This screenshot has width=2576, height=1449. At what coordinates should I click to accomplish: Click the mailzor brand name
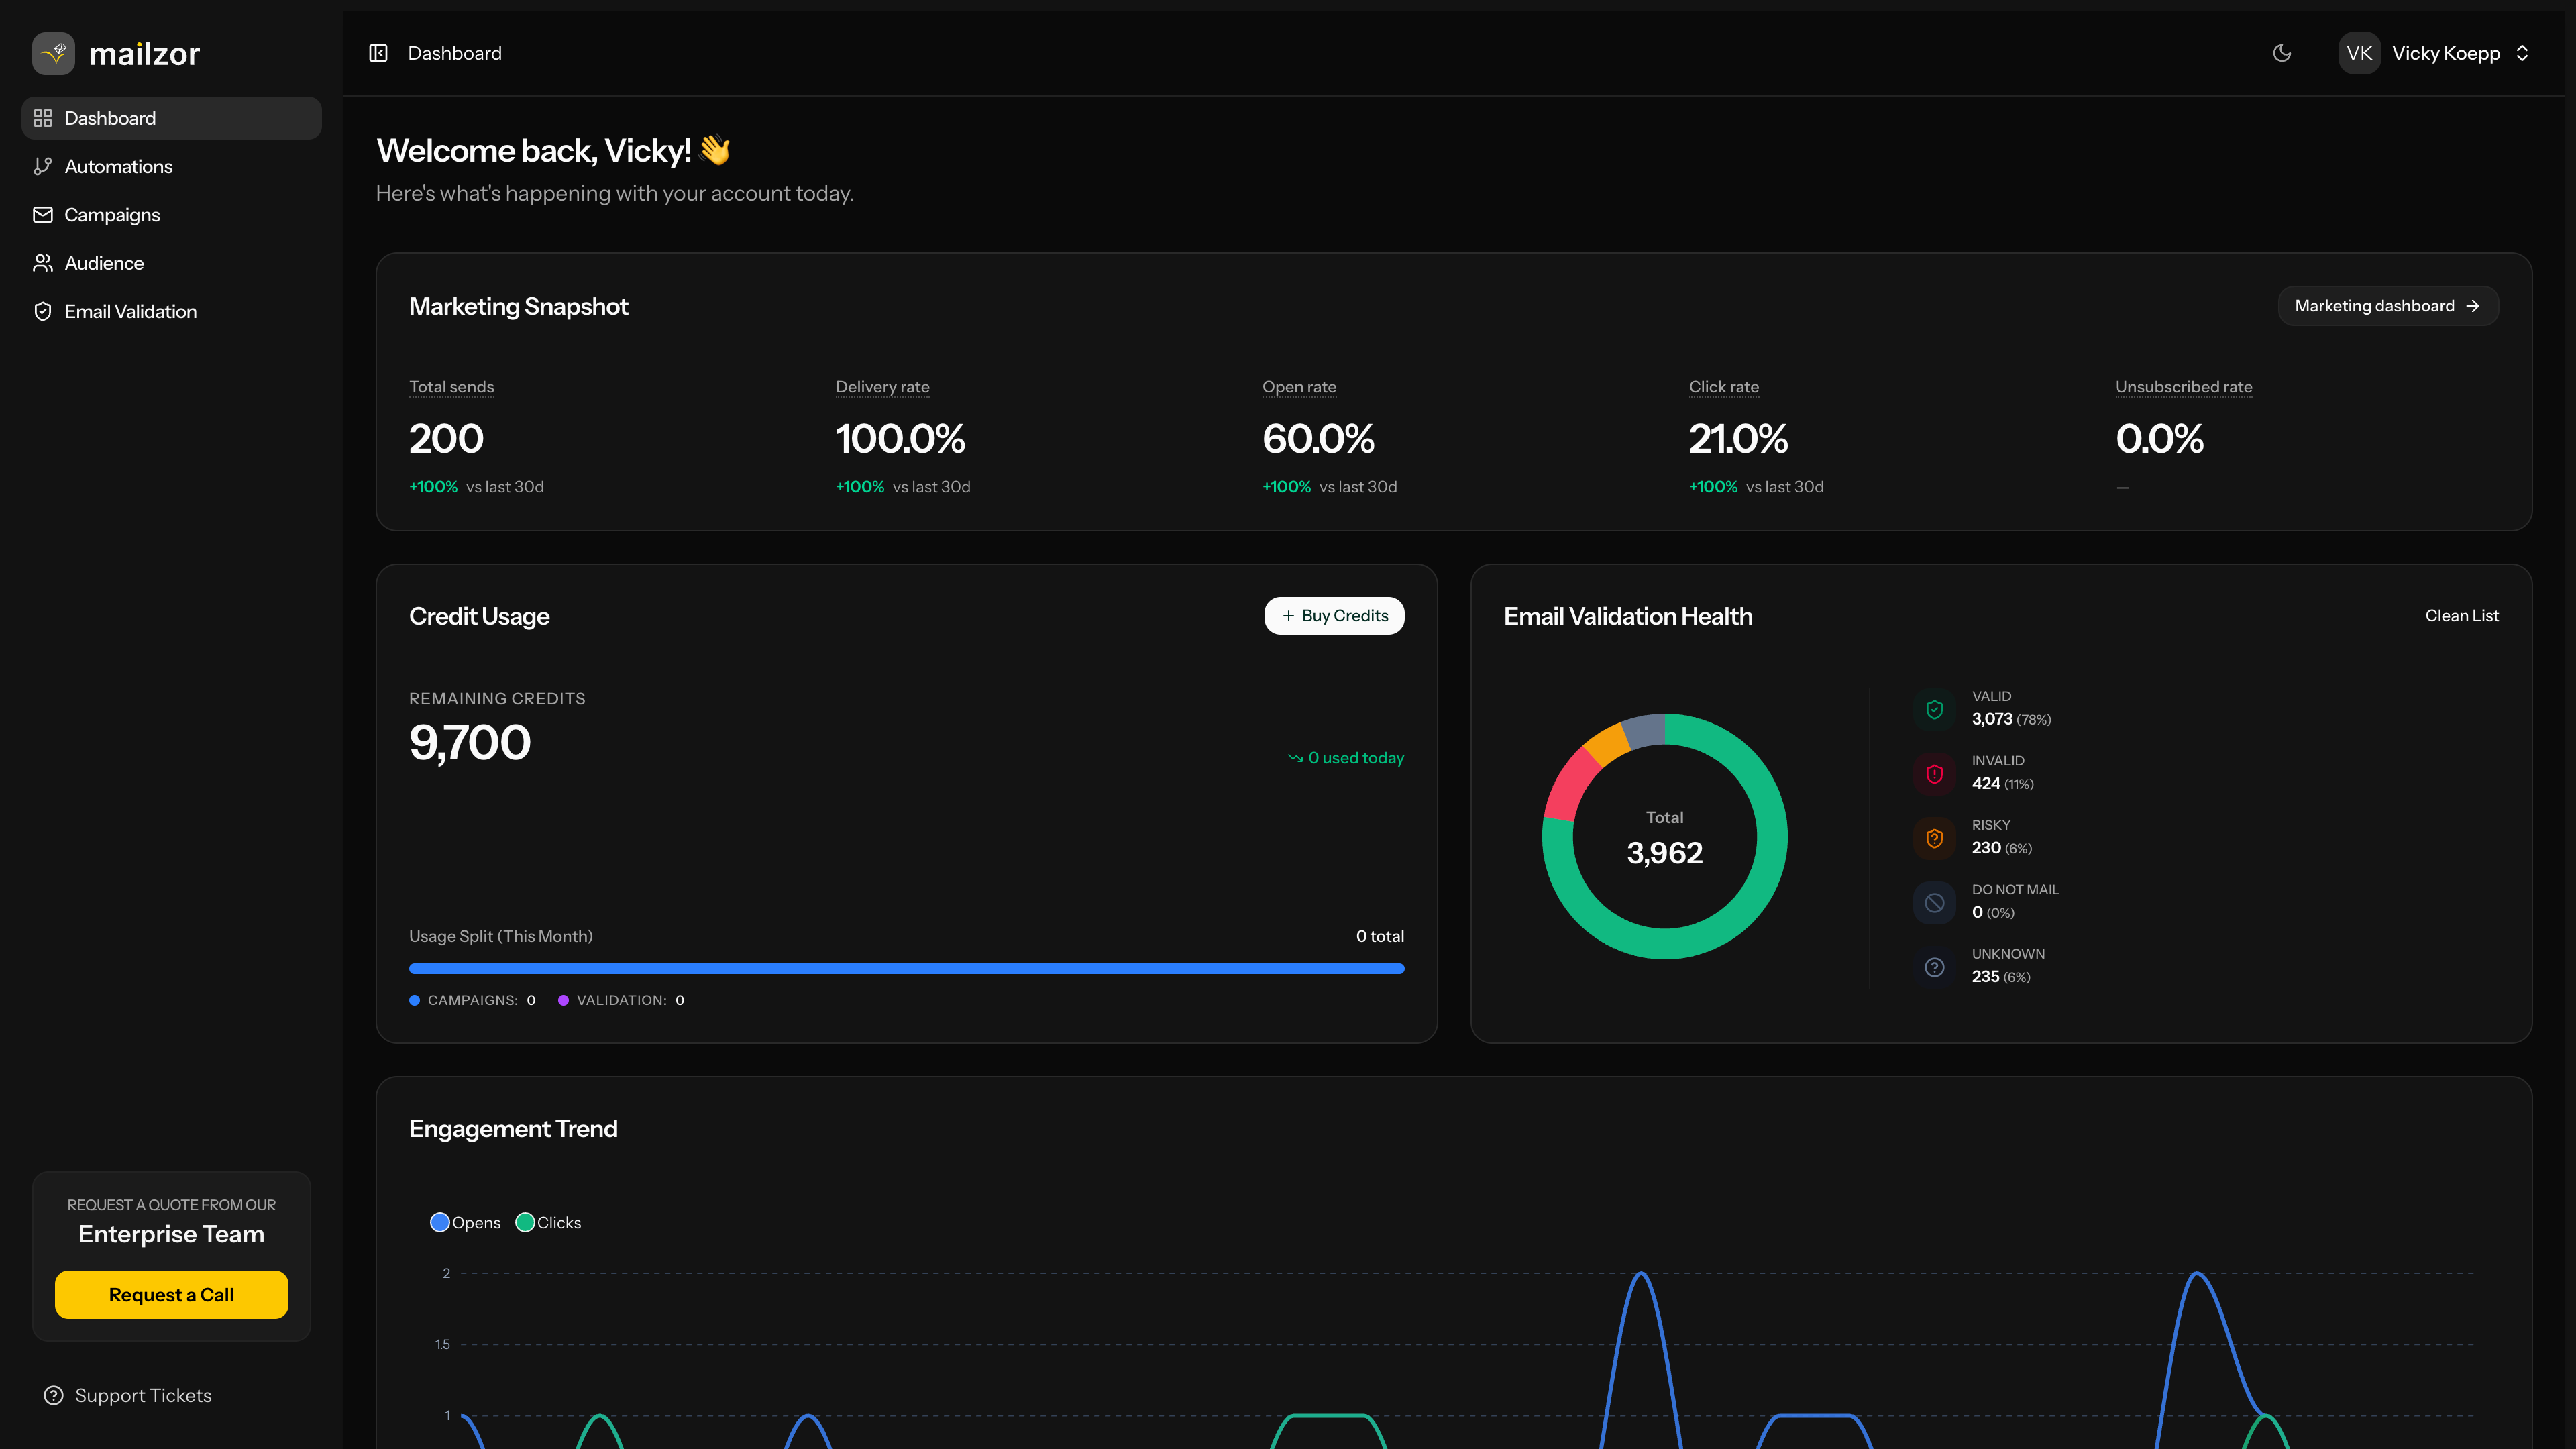tap(145, 54)
